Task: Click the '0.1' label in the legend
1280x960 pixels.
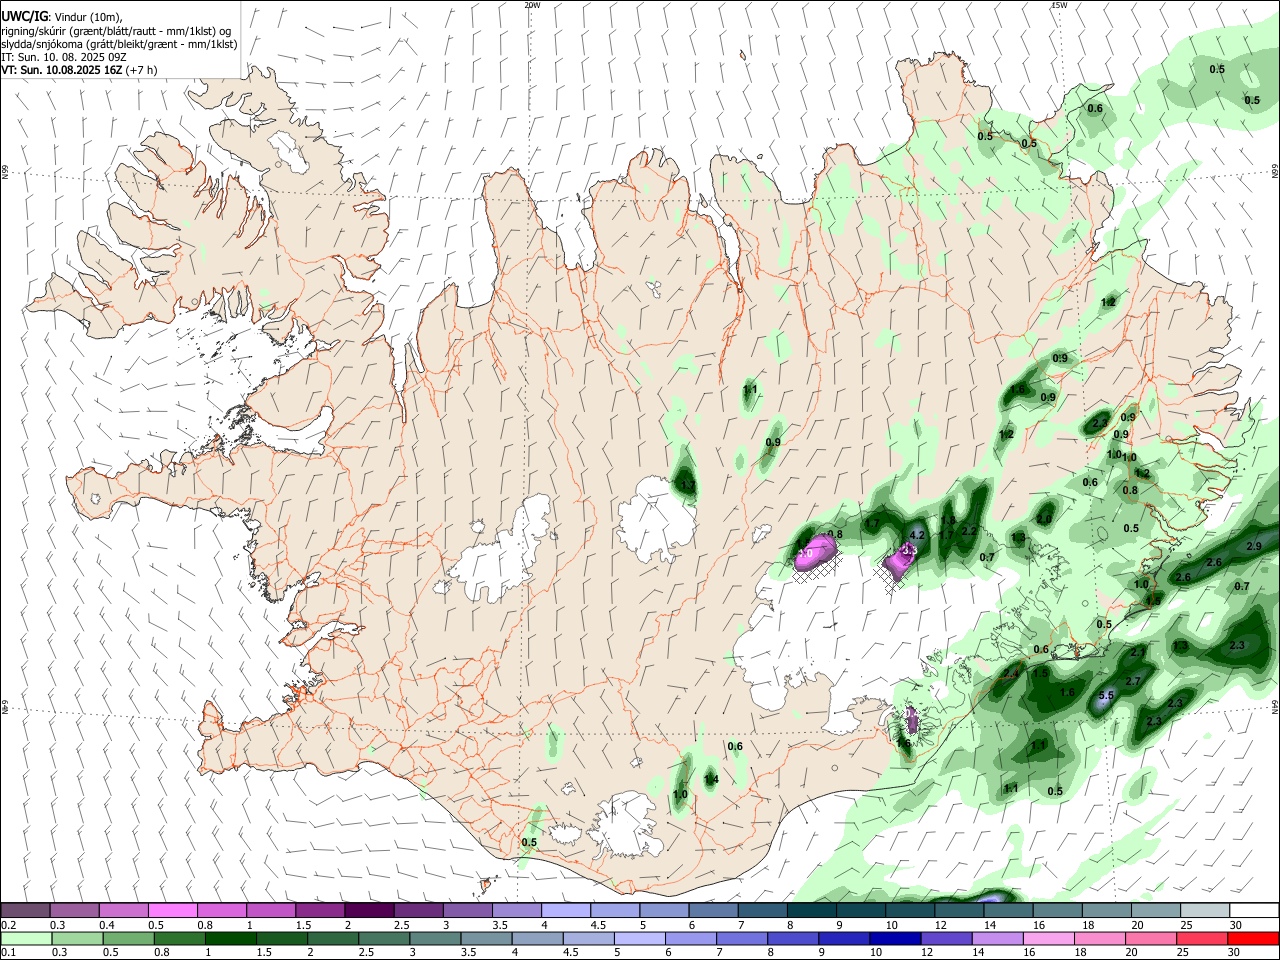Action: click(x=7, y=953)
